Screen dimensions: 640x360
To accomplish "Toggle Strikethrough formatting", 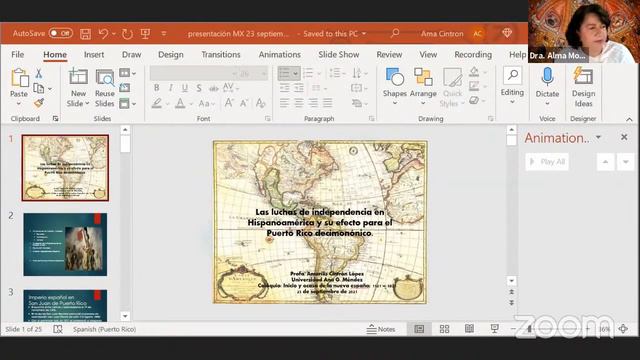I will pyautogui.click(x=213, y=88).
